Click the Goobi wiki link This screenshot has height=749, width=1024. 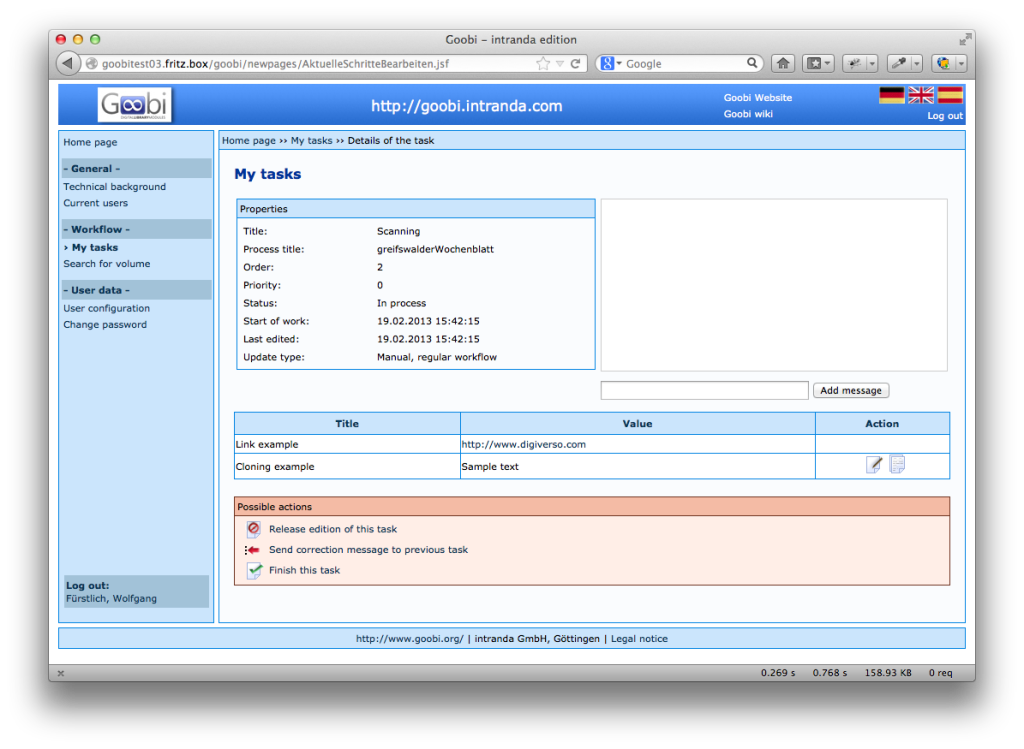click(x=748, y=114)
